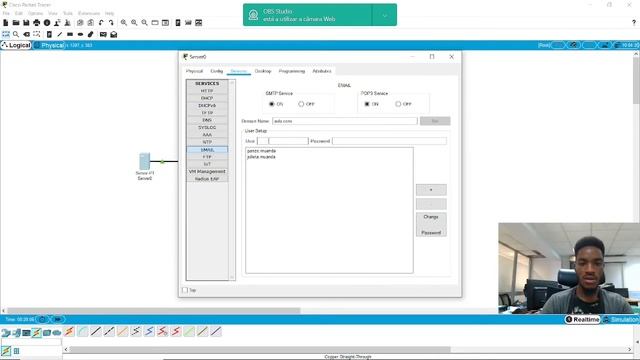Activate the Draw Ellipse tool
Viewport: 640px width, 360px height.
tap(80, 34)
